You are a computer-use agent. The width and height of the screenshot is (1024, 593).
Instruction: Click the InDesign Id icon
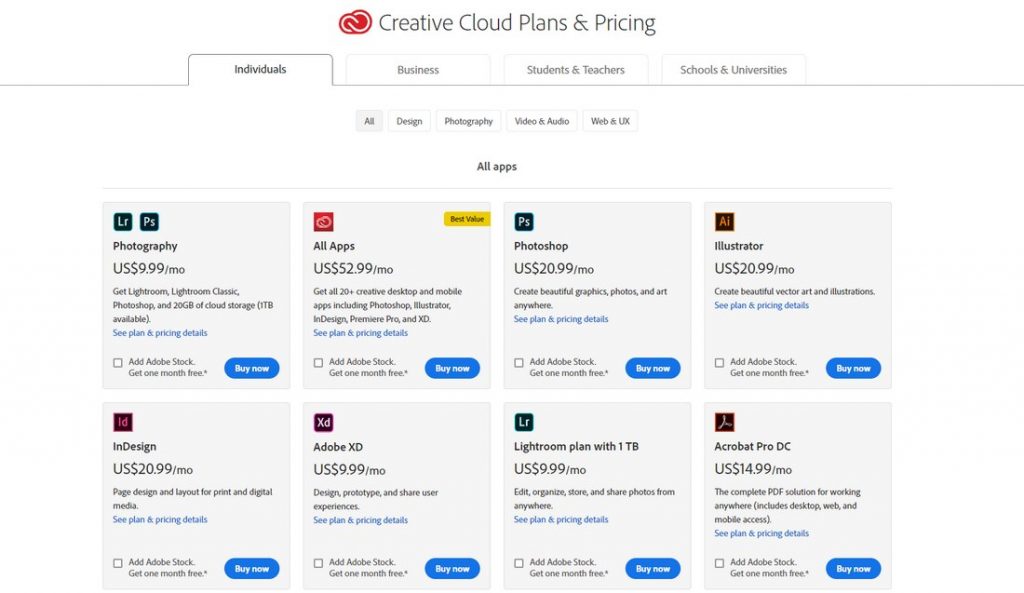(x=123, y=422)
